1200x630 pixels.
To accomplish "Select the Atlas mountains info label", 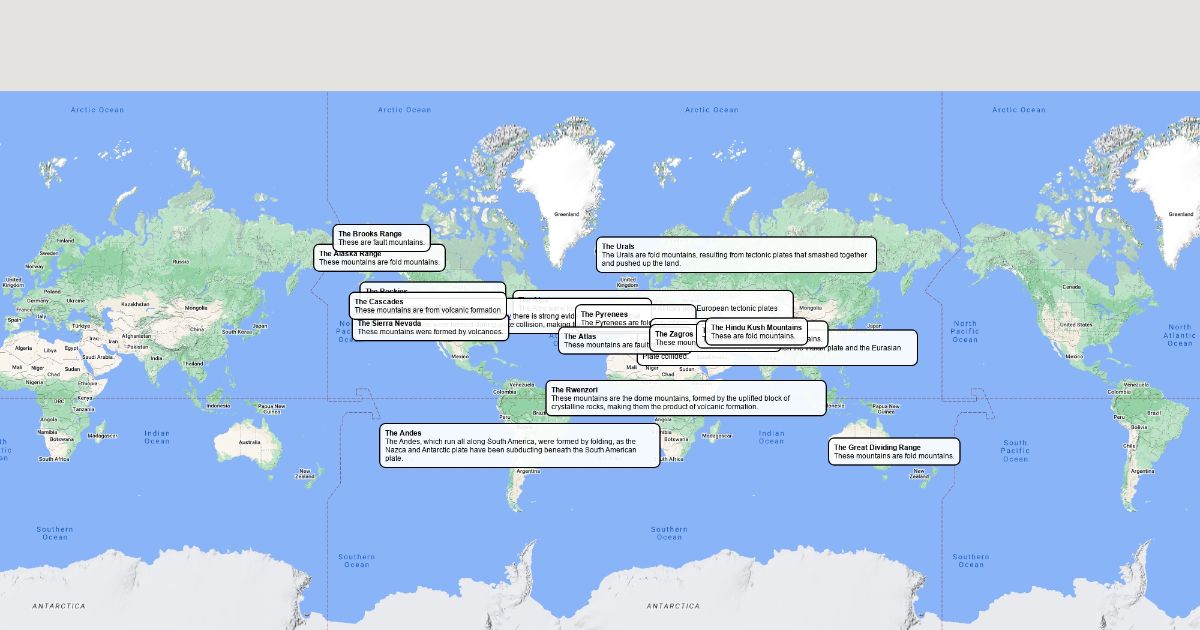I will pos(600,341).
